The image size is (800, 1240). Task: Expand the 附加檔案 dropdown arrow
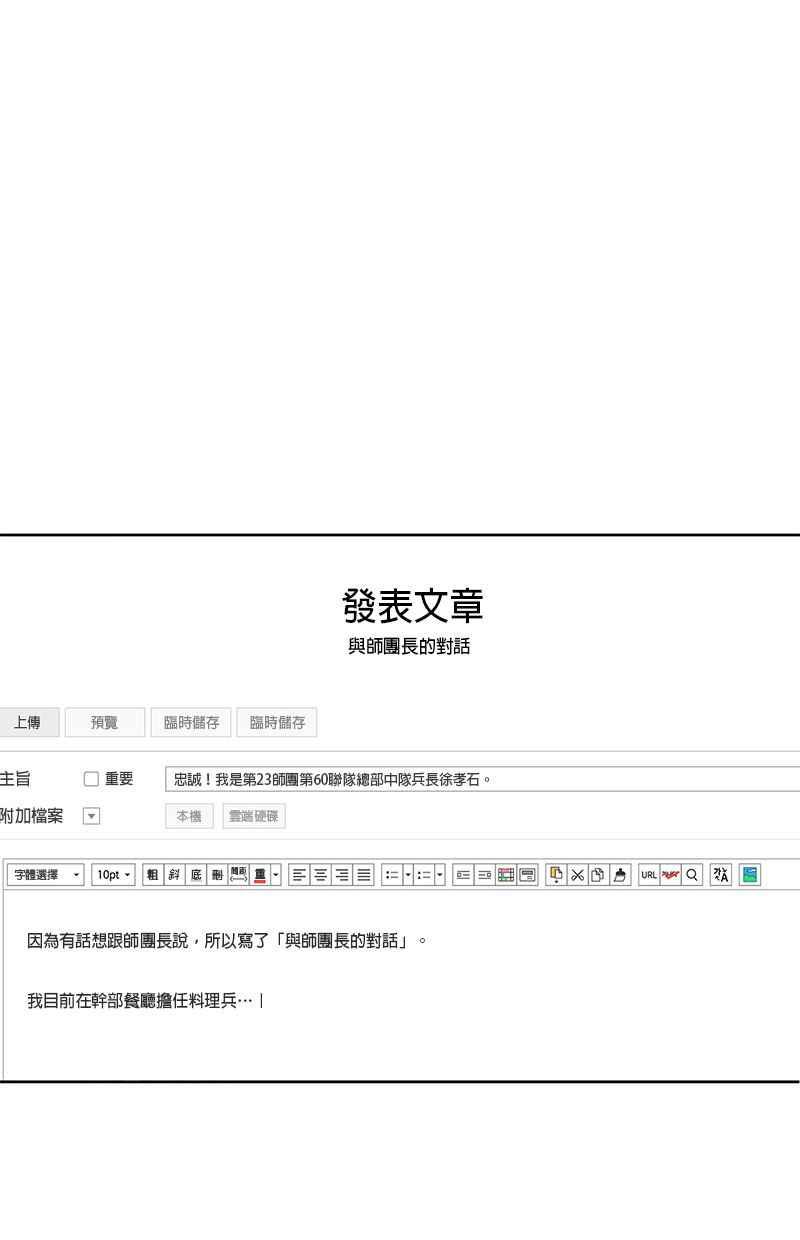[91, 816]
